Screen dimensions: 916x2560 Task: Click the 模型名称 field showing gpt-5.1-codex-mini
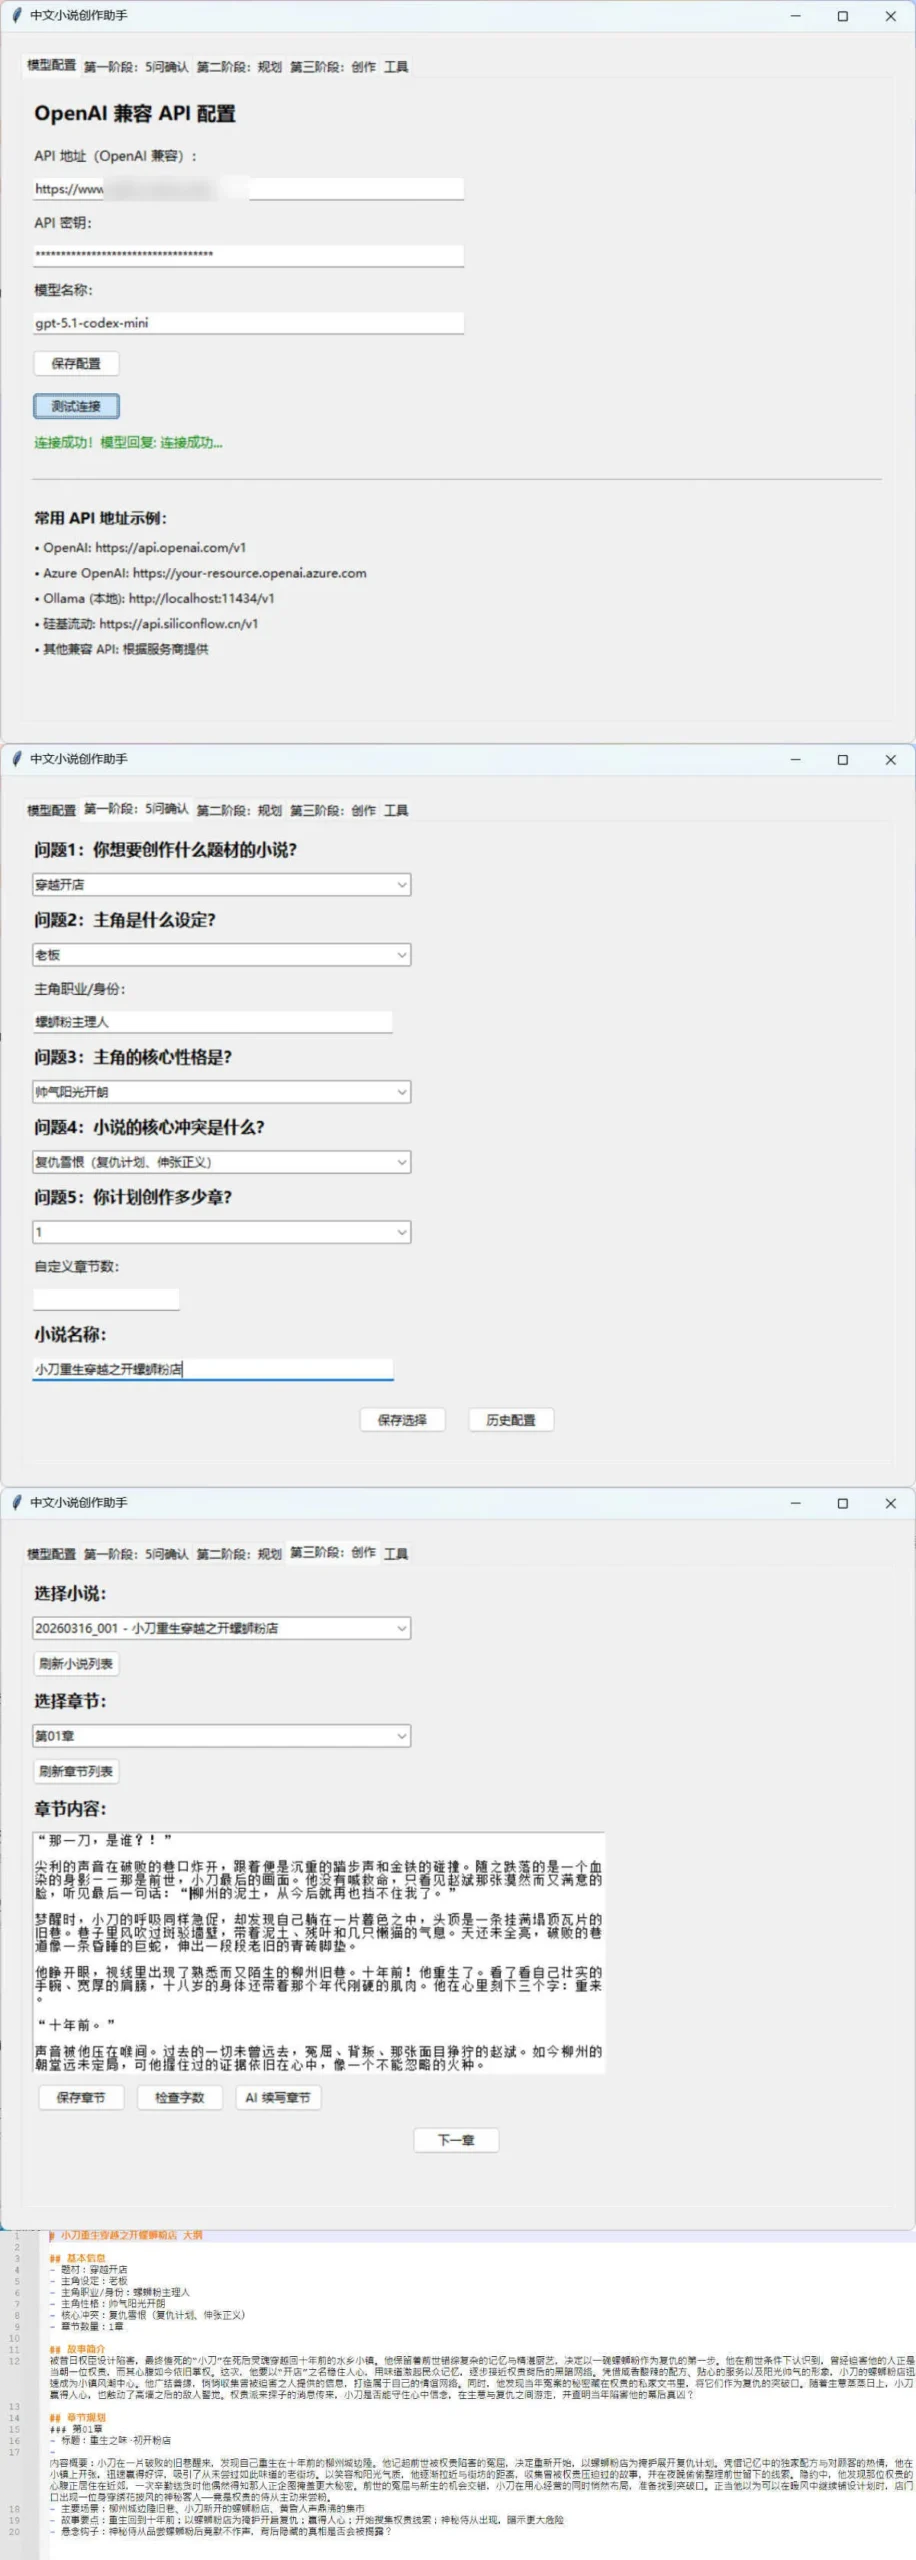(248, 323)
